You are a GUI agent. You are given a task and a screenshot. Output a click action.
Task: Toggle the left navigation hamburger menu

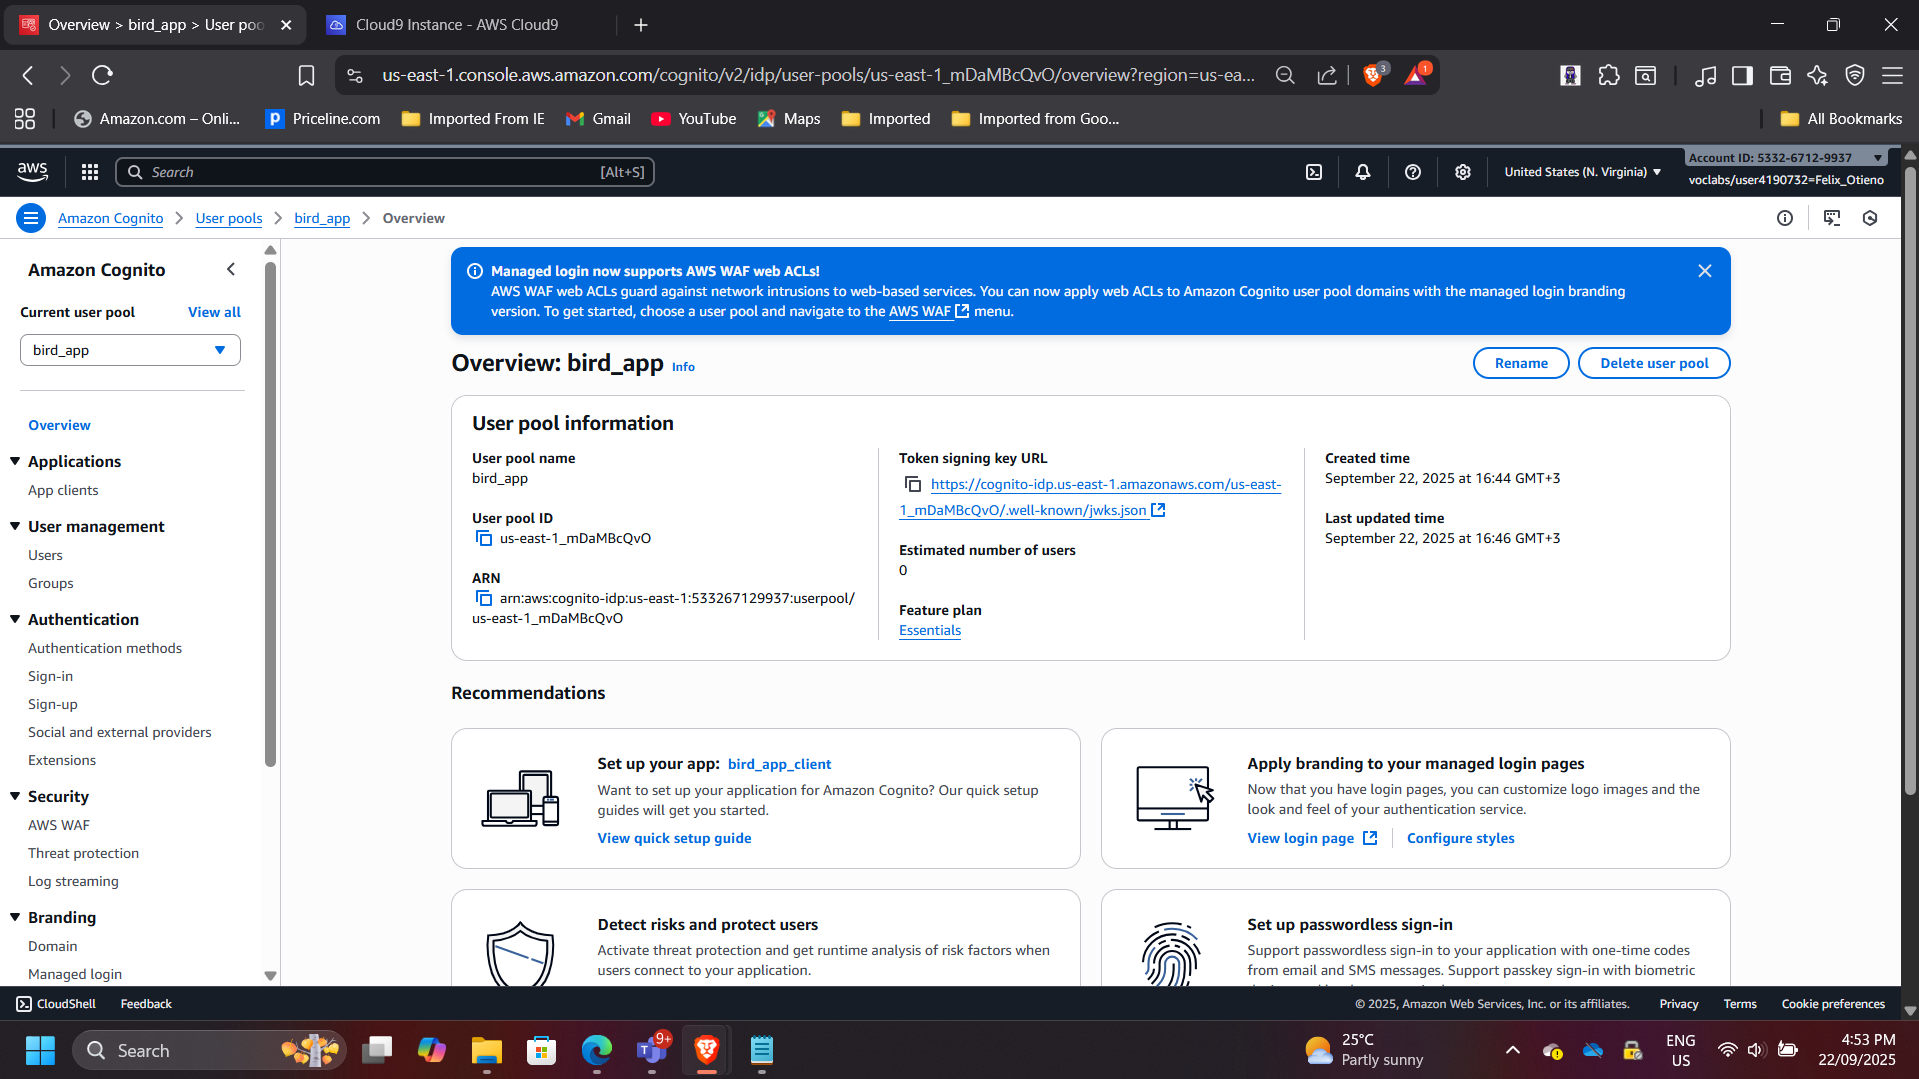(31, 218)
